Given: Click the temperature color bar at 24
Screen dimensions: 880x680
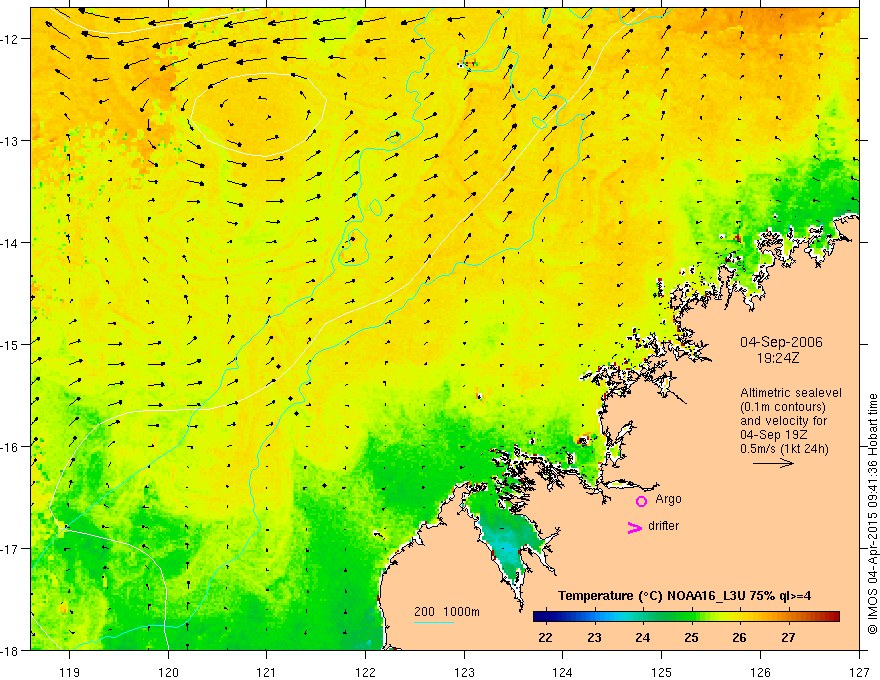Looking at the screenshot, I should (643, 617).
